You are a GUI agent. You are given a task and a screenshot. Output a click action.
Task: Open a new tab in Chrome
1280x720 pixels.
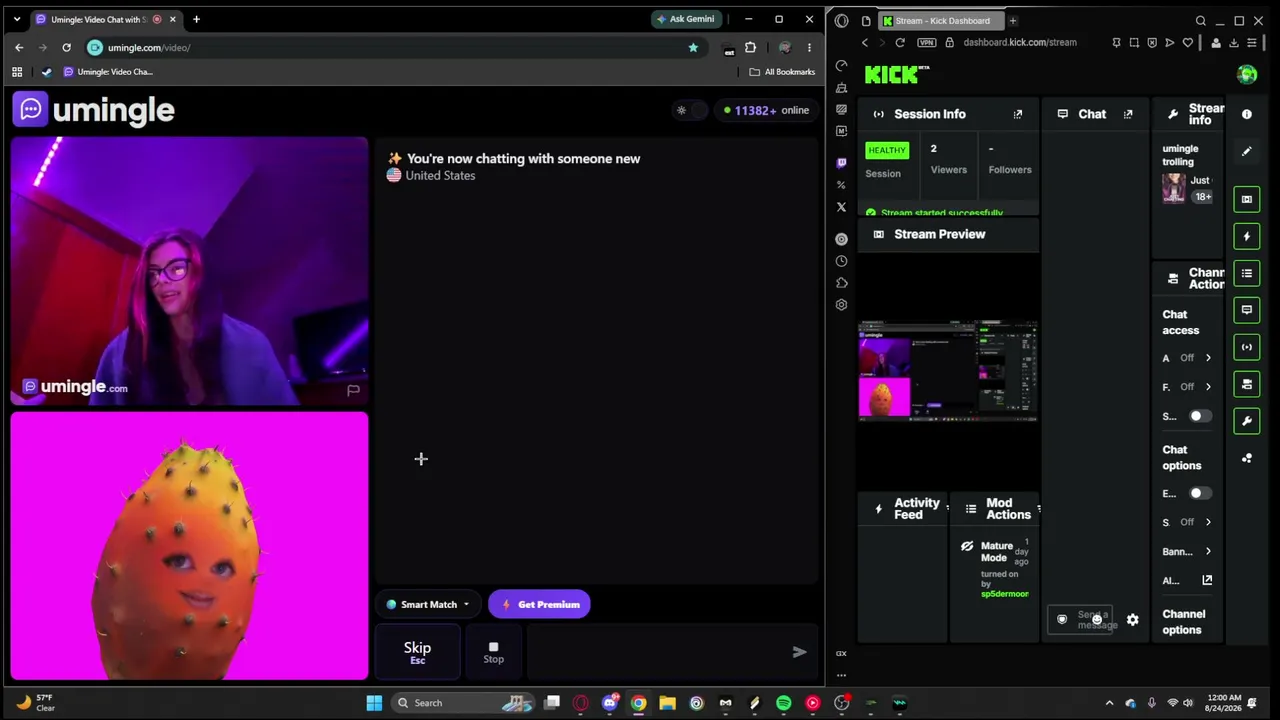[196, 19]
